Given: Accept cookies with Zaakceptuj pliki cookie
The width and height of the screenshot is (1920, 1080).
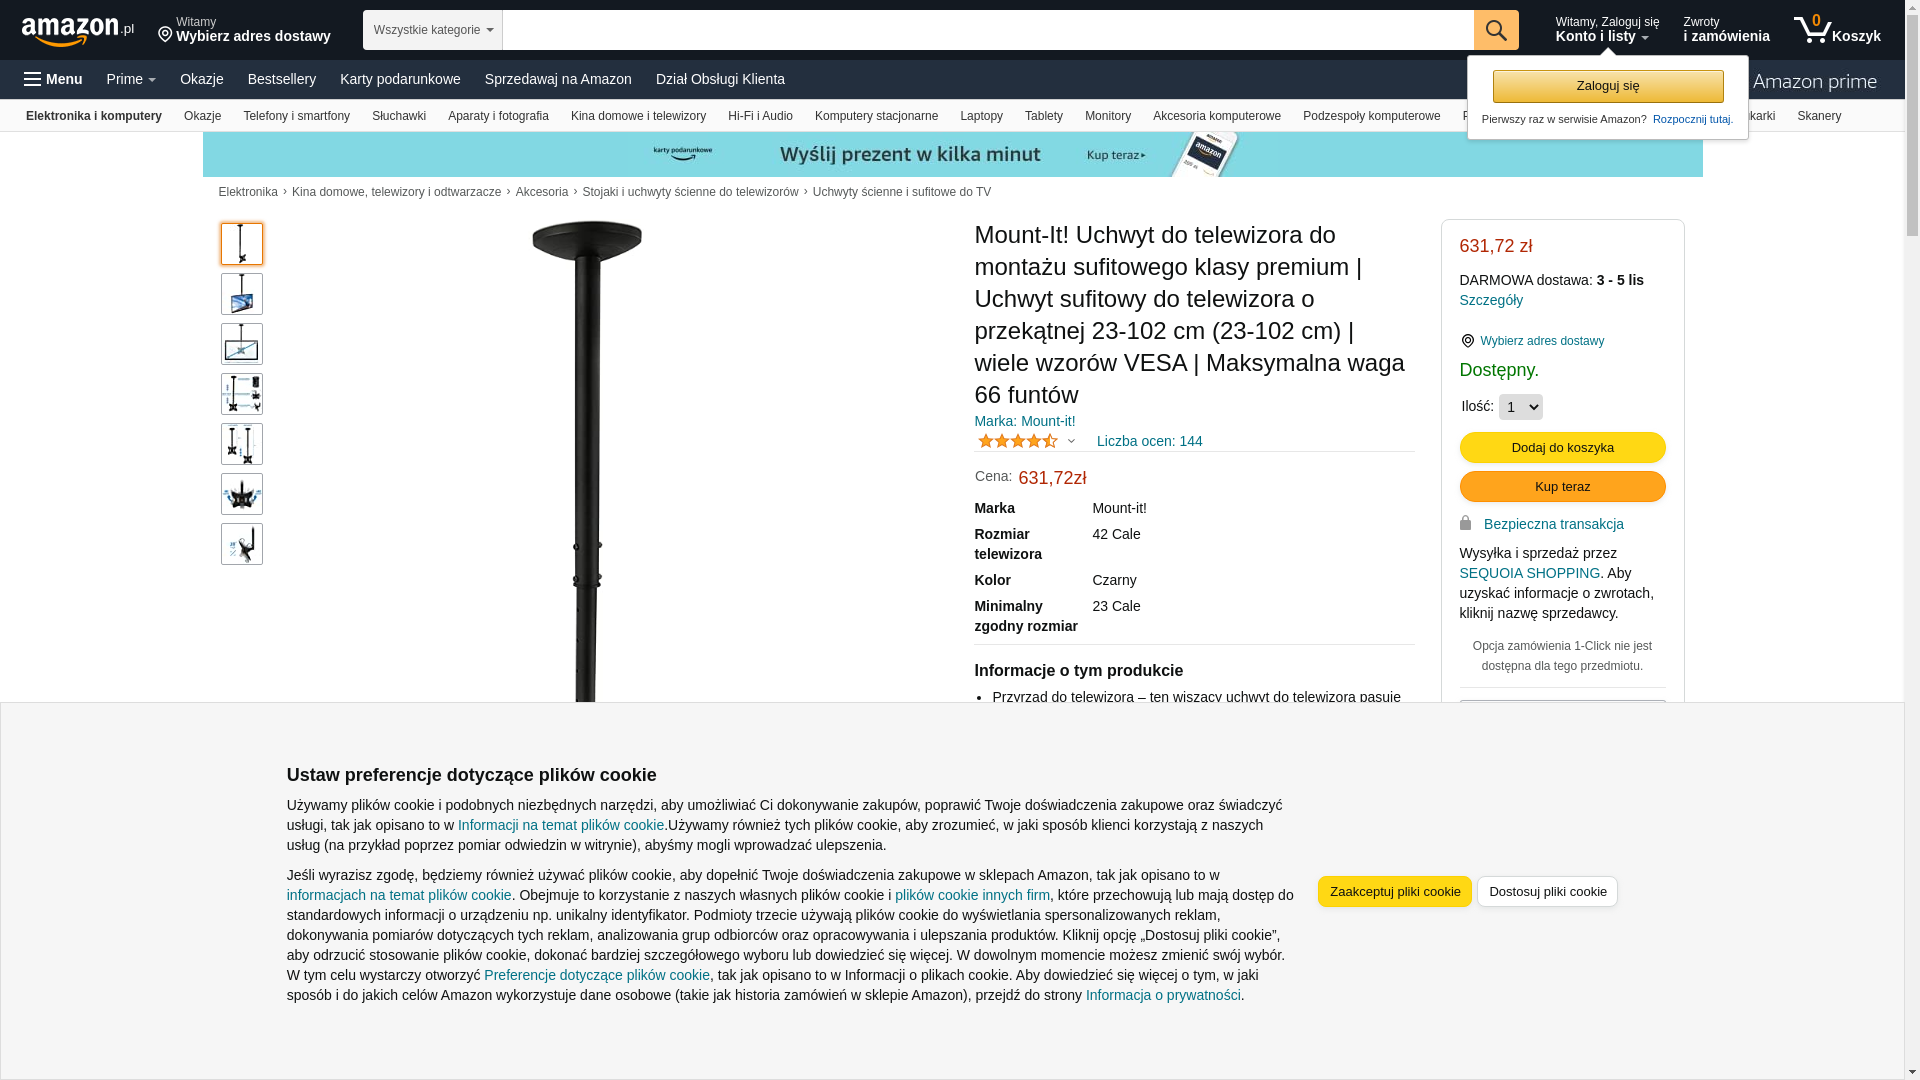Looking at the screenshot, I should pyautogui.click(x=1395, y=891).
